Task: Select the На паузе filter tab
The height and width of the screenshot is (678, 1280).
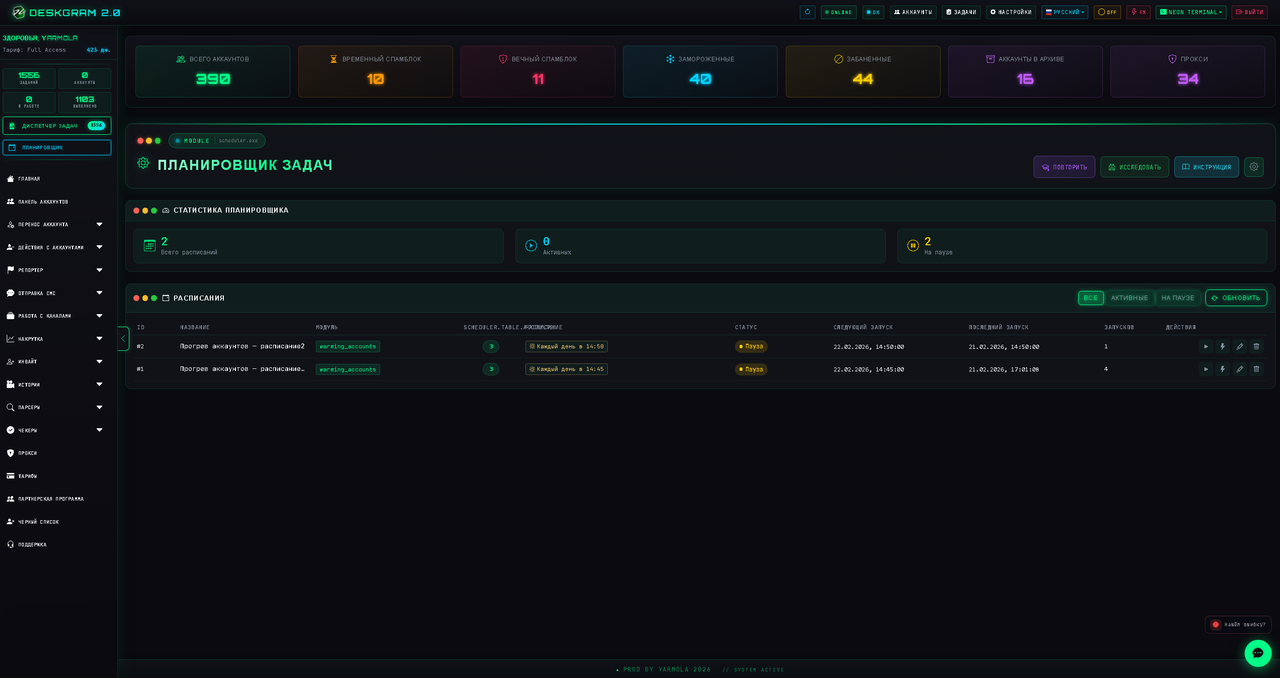Action: pyautogui.click(x=1177, y=298)
